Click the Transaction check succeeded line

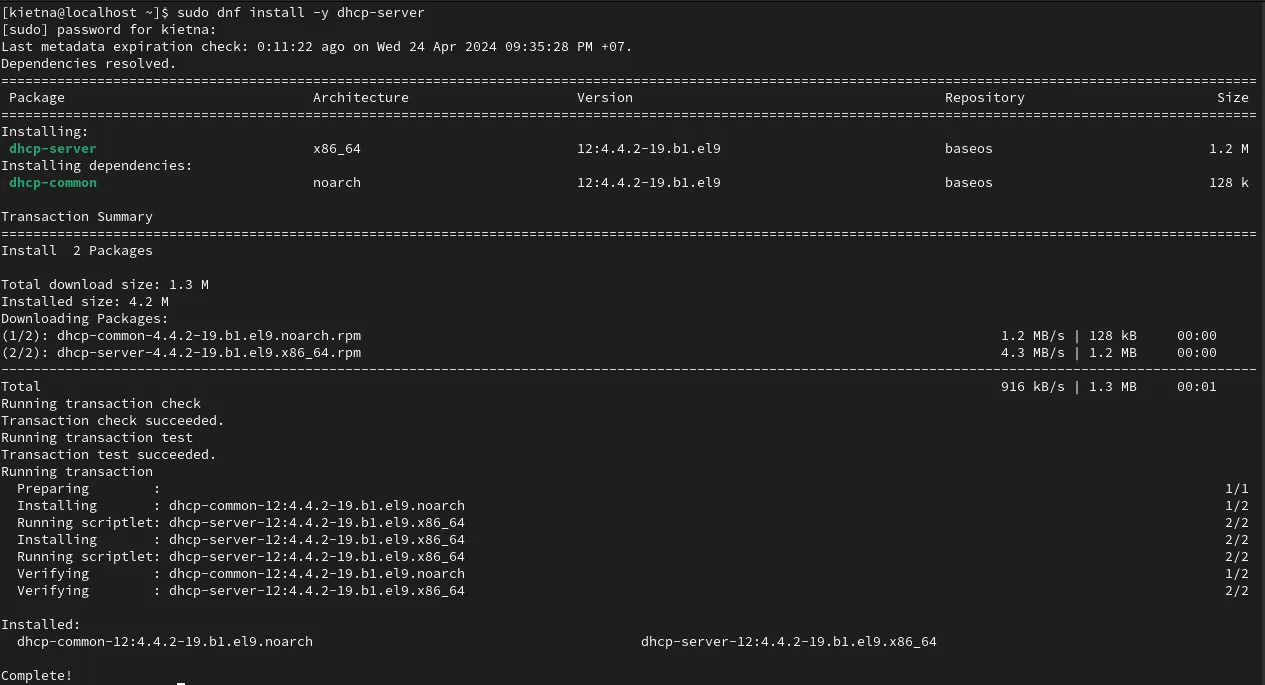113,421
